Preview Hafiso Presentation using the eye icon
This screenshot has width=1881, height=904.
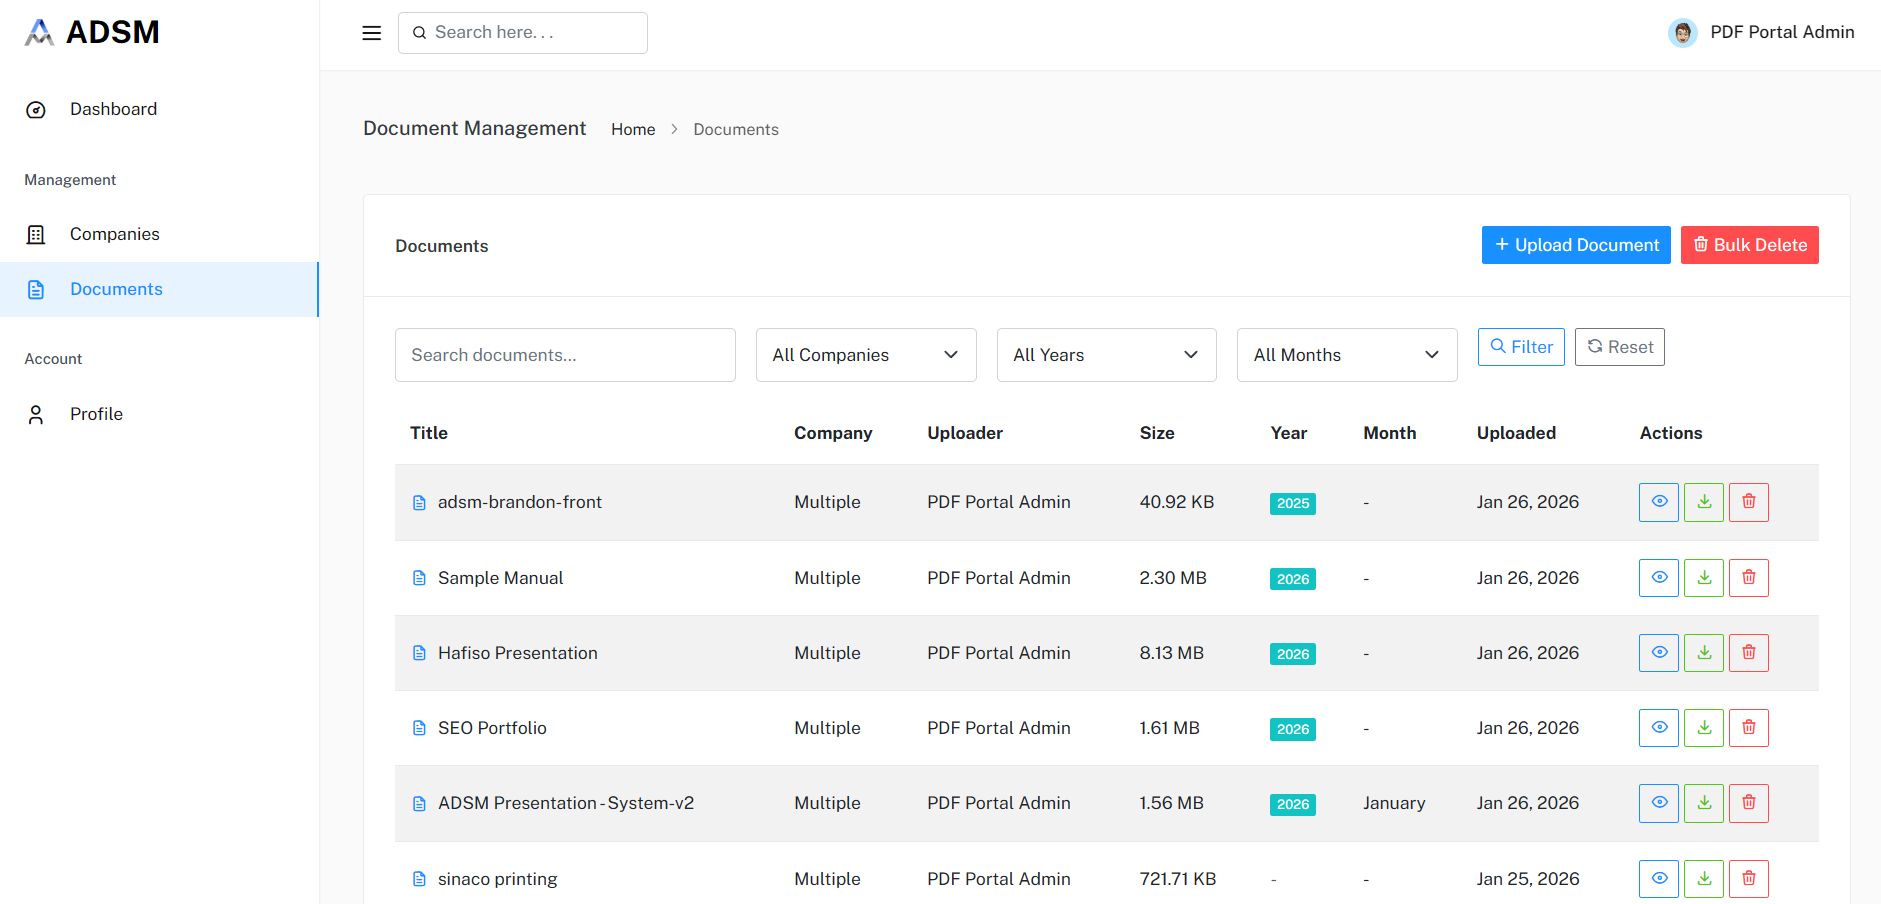click(1658, 653)
